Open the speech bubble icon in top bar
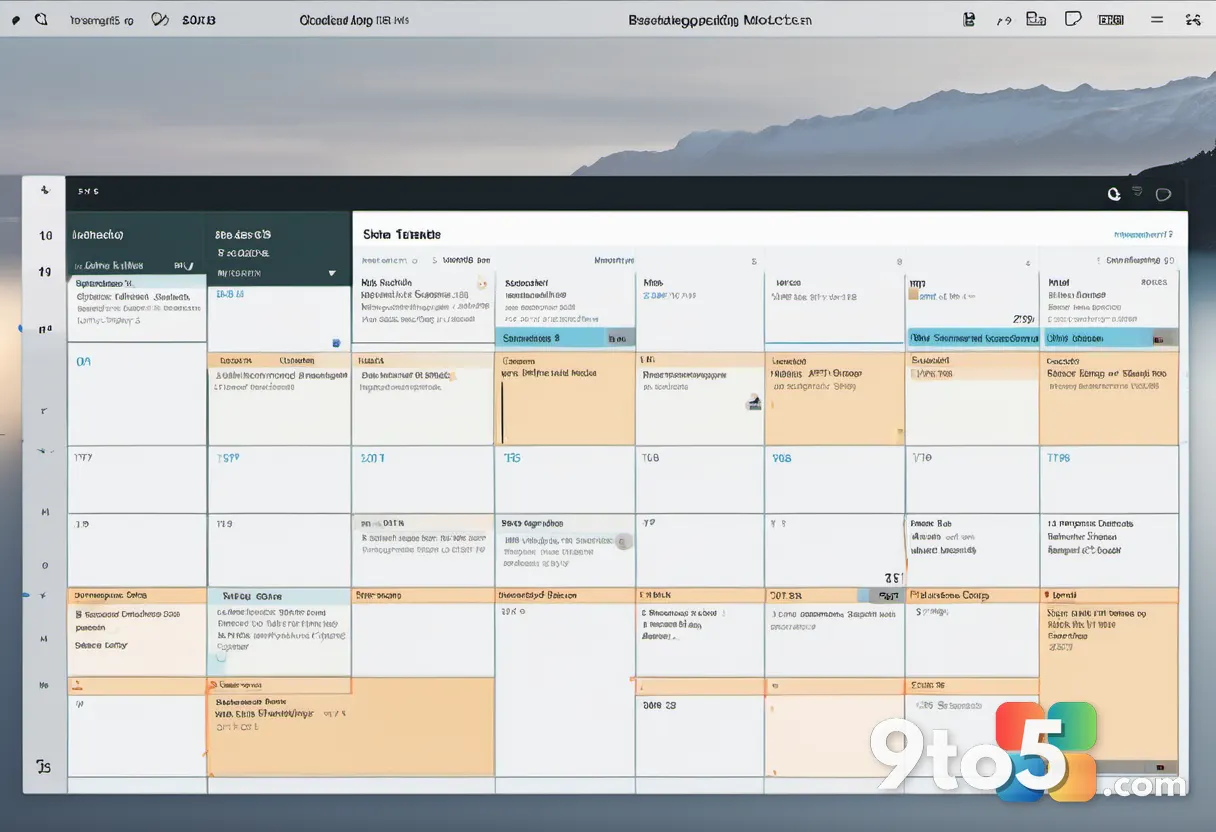The width and height of the screenshot is (1216, 832). (1073, 19)
